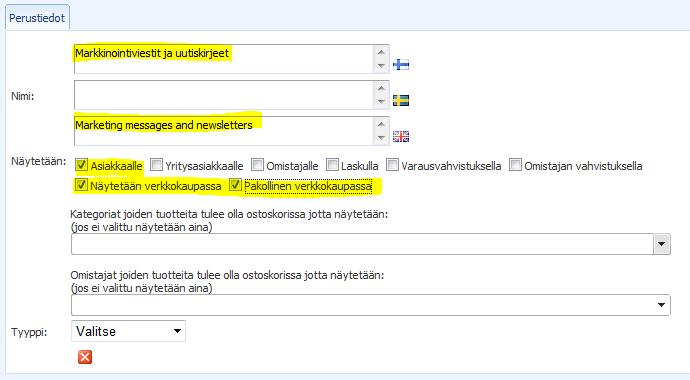
Task: Enable the Varausvahvistuksella checkbox
Action: click(392, 165)
